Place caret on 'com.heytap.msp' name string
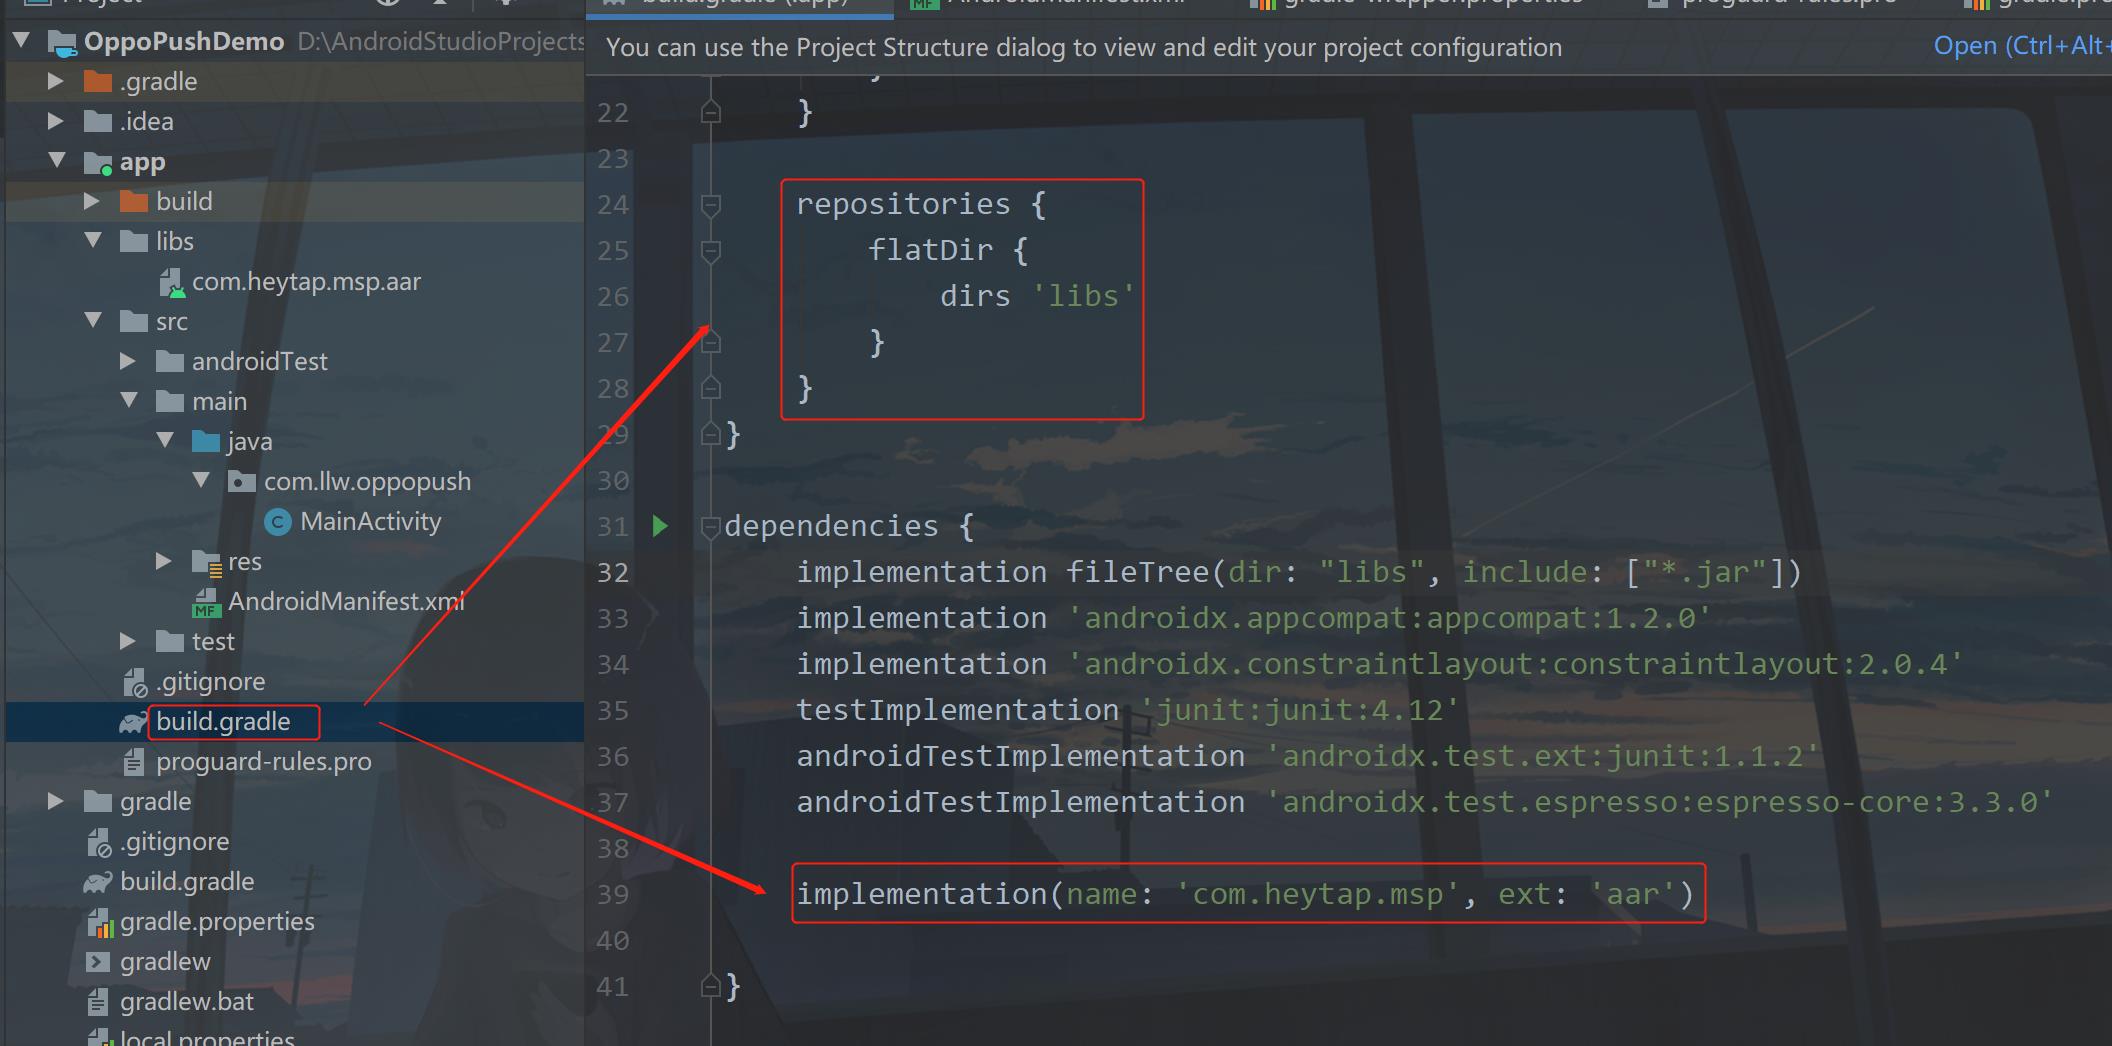Image resolution: width=2112 pixels, height=1046 pixels. pos(1318,894)
